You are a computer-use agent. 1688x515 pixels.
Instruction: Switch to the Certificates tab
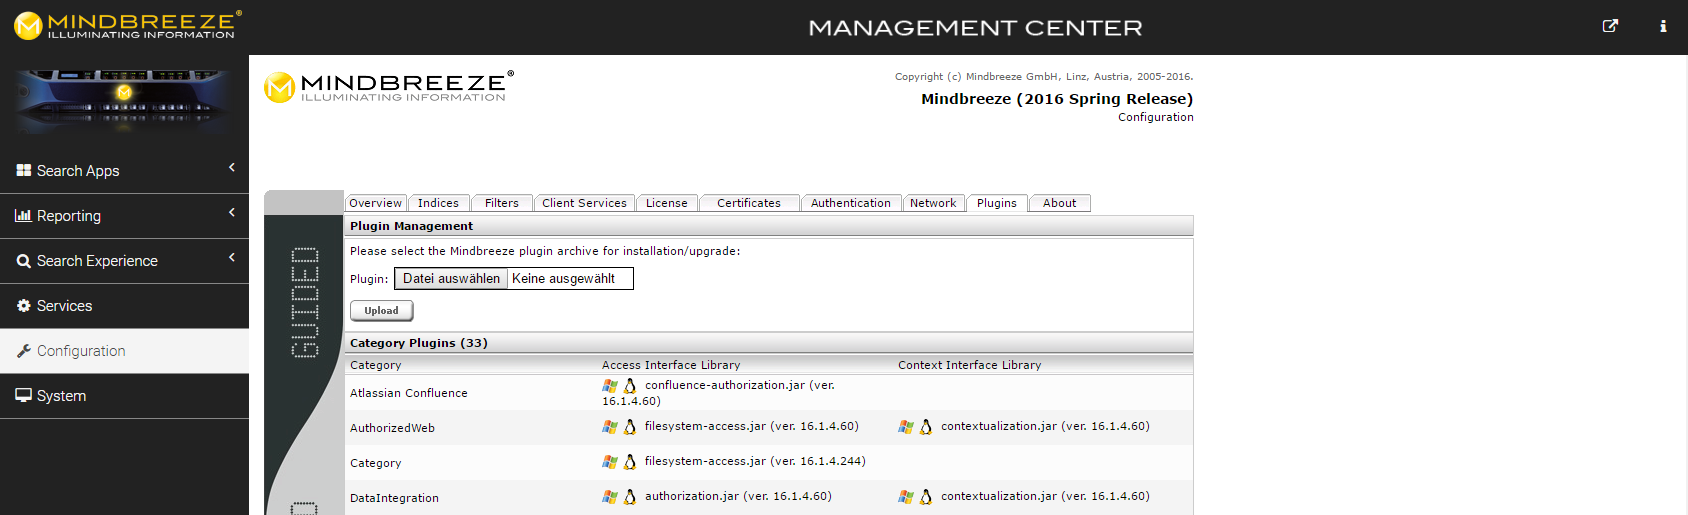coord(749,203)
